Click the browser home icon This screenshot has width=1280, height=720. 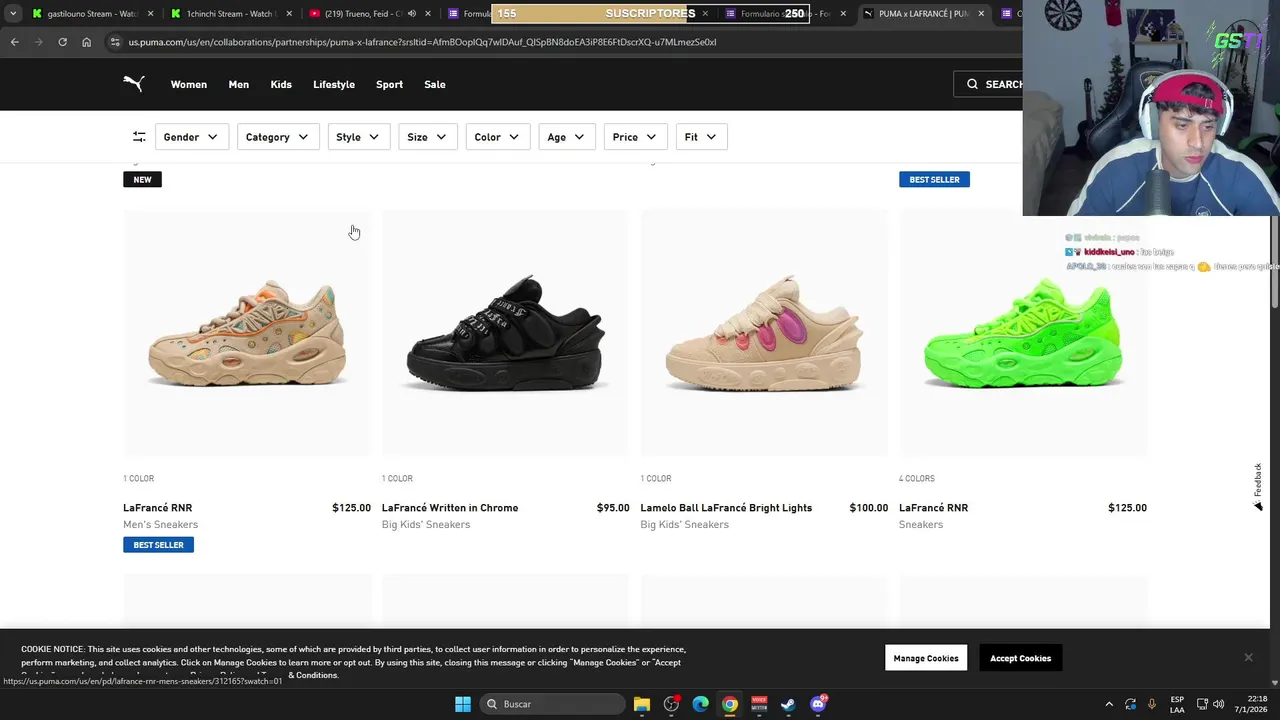(x=86, y=42)
